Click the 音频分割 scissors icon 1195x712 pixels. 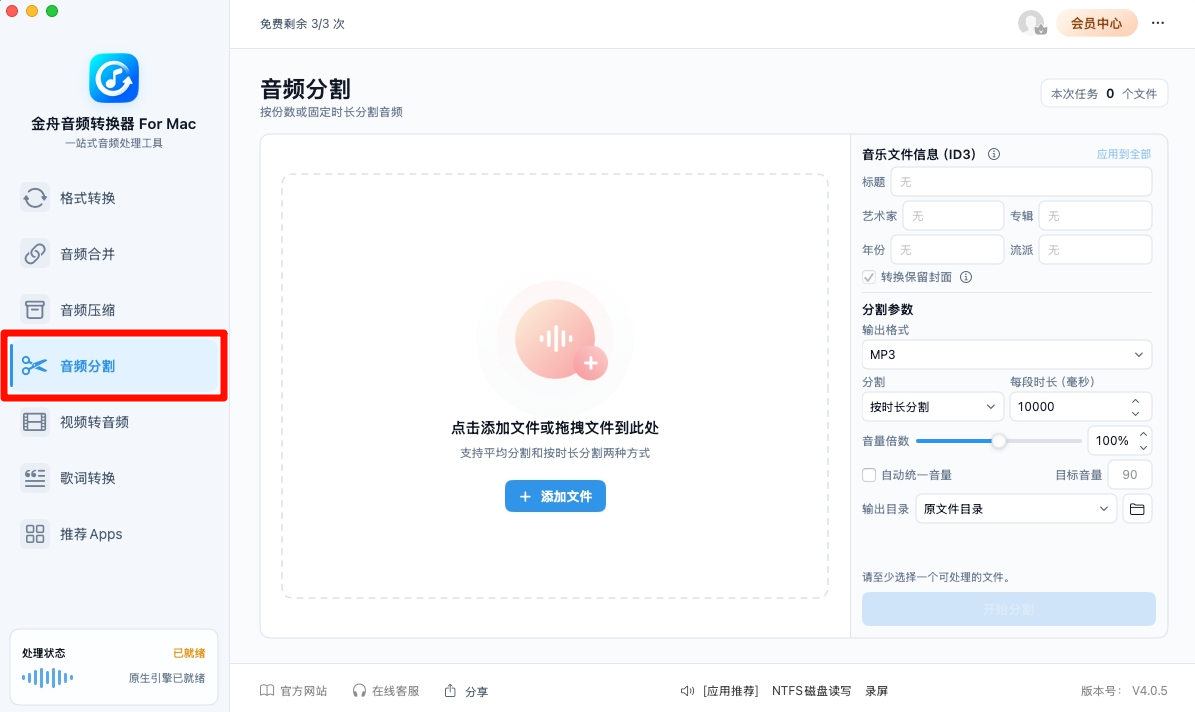(x=34, y=366)
